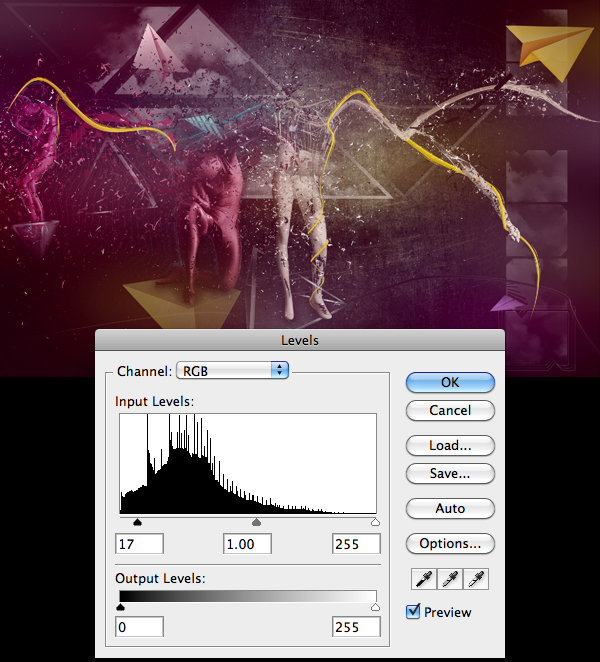Click the input black point slider
600x662 pixels.
[x=137, y=523]
